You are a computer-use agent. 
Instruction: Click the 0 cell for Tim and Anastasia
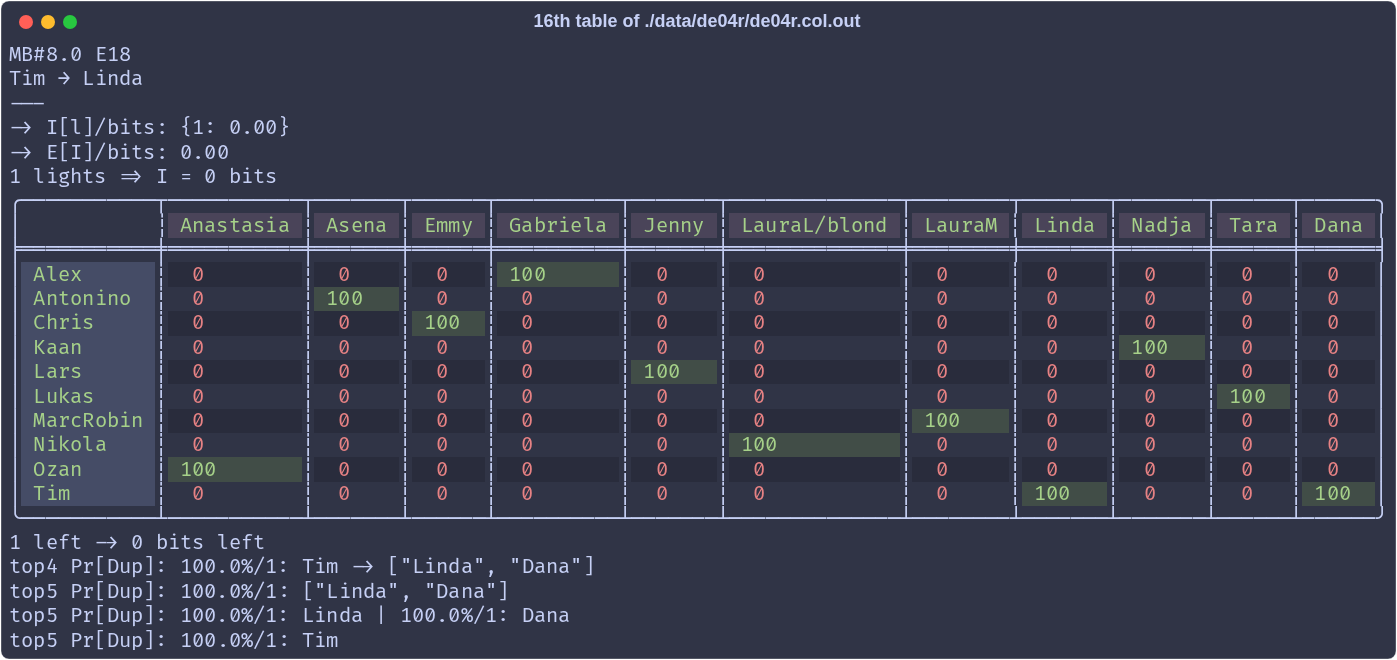pos(235,493)
